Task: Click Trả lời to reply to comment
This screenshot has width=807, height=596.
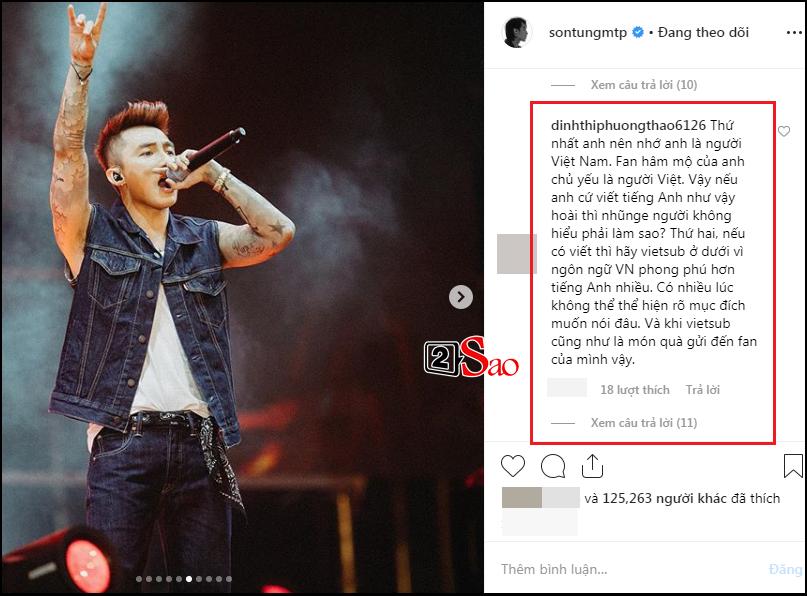Action: pos(703,390)
